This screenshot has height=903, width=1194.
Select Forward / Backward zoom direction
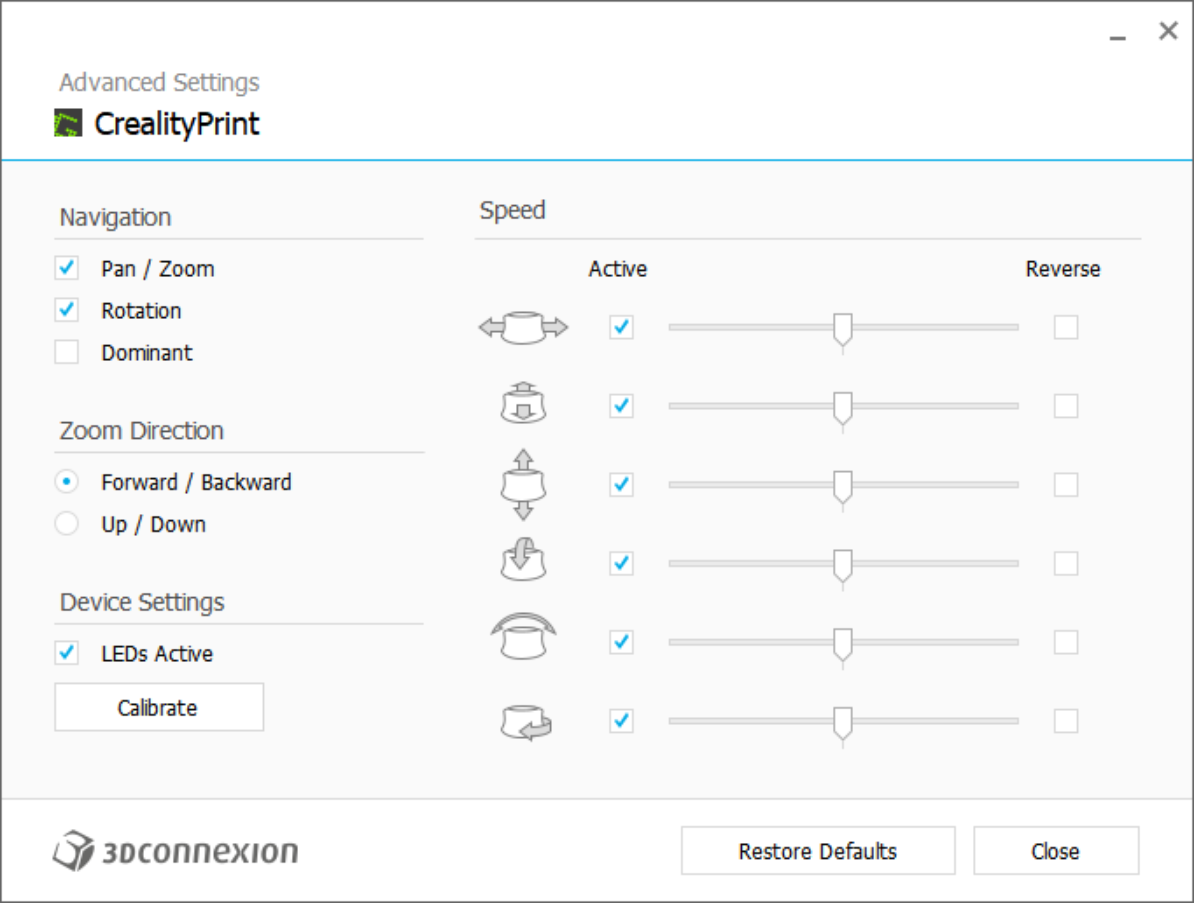tap(67, 482)
